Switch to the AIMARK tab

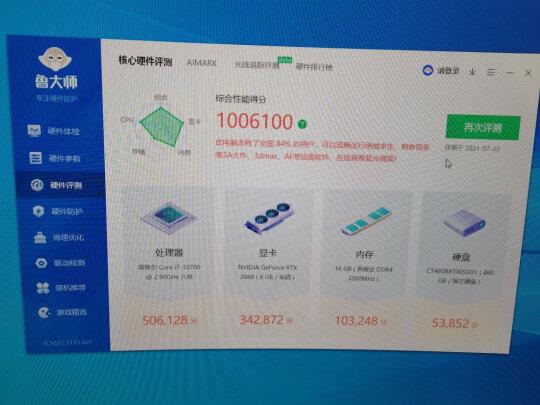coord(201,63)
